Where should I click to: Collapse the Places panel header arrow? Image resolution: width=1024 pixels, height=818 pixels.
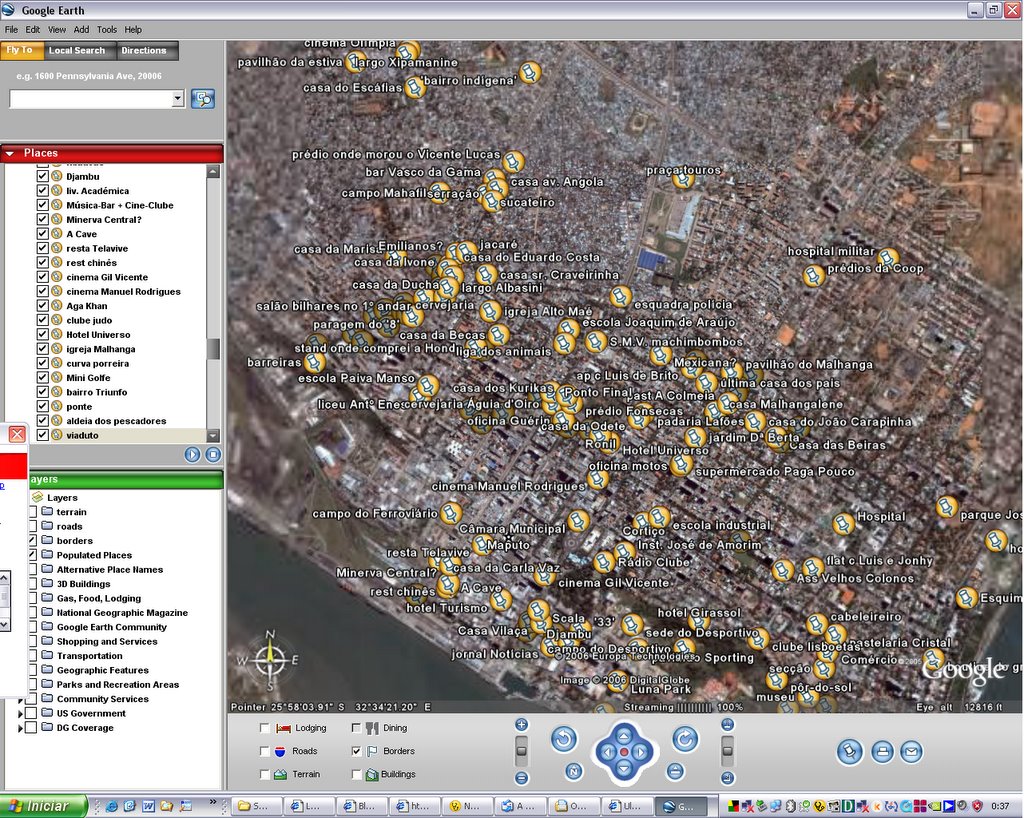pos(10,153)
